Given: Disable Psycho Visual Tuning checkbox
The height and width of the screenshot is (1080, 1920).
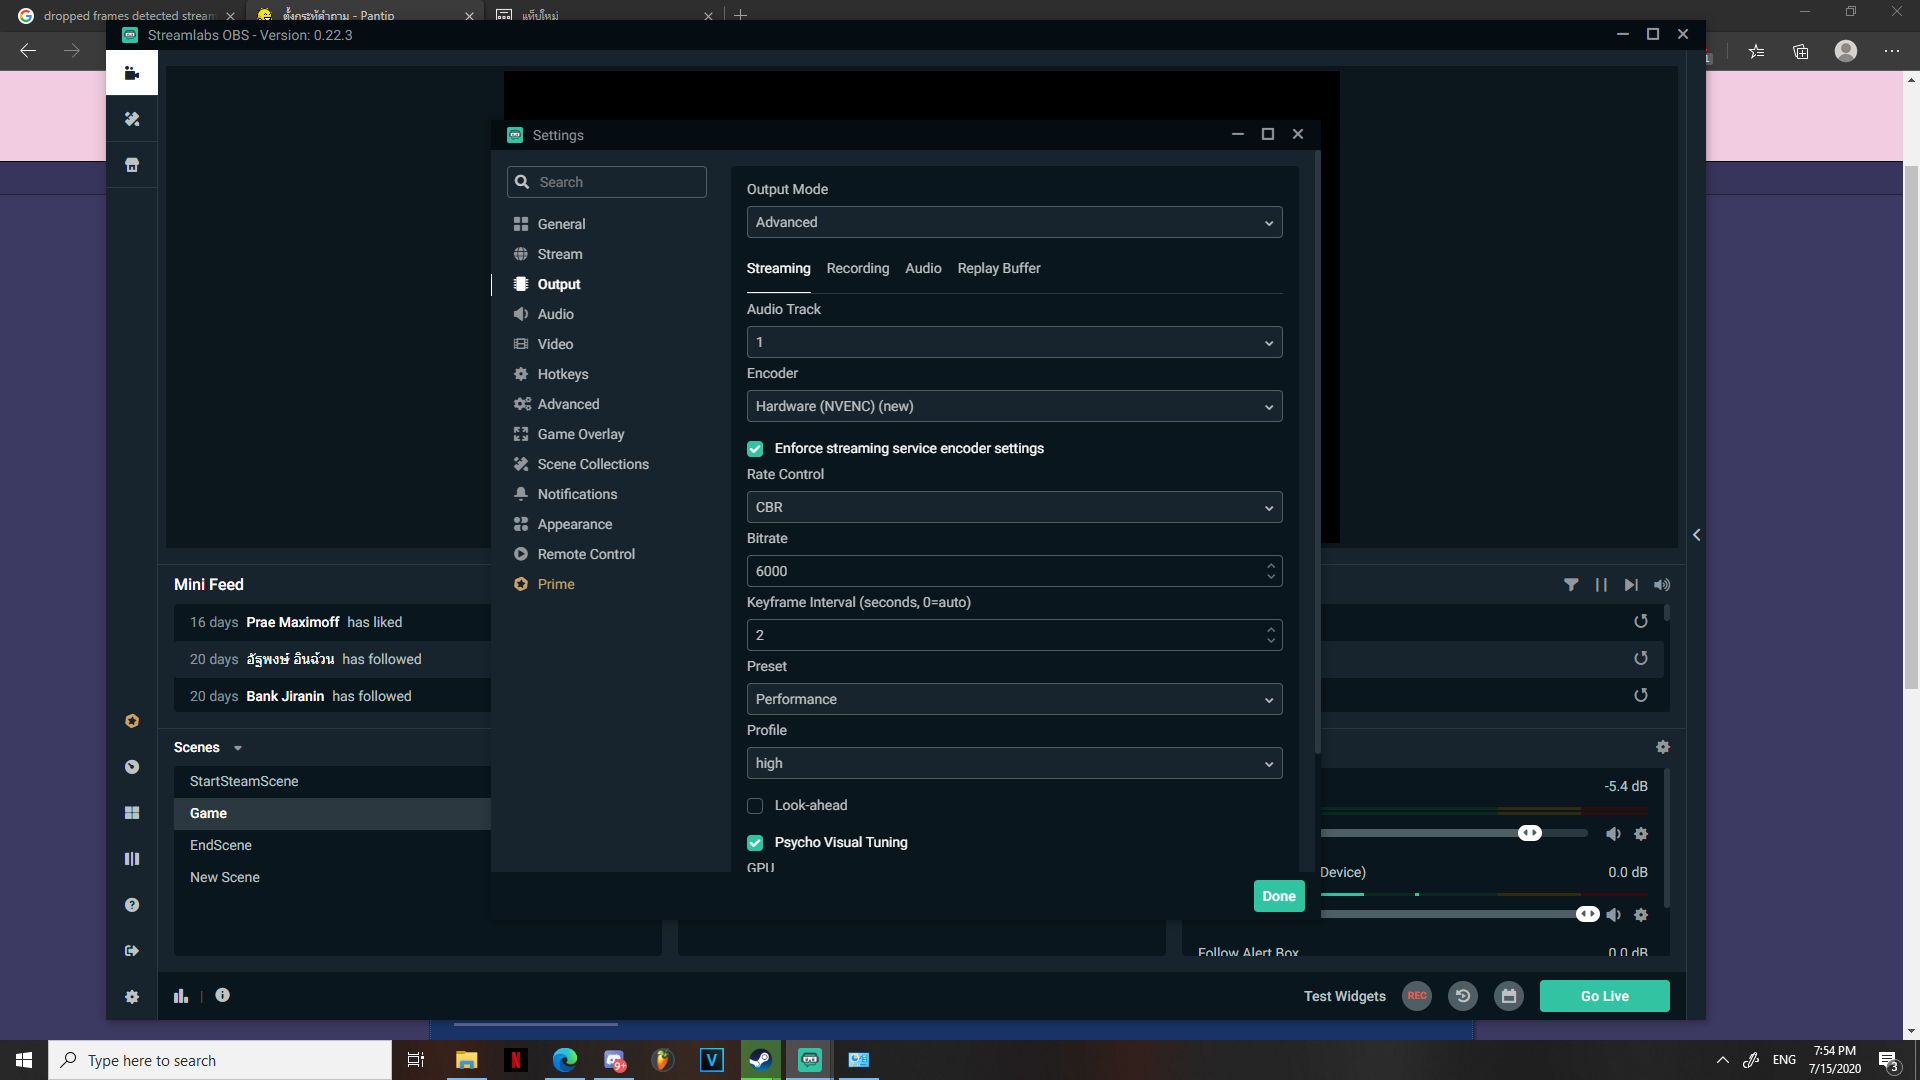Looking at the screenshot, I should 755,843.
